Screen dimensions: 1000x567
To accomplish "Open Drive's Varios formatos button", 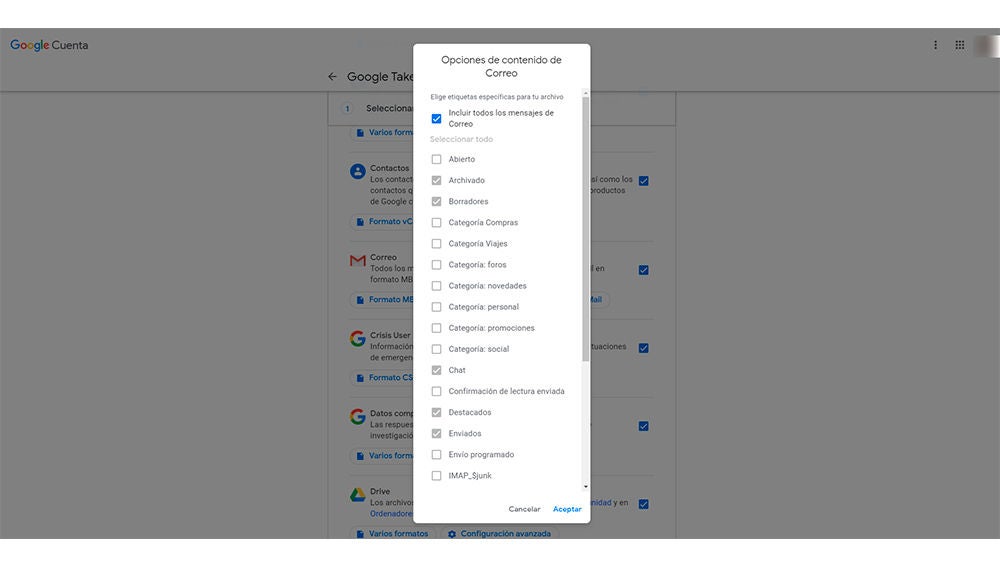I will (x=392, y=534).
